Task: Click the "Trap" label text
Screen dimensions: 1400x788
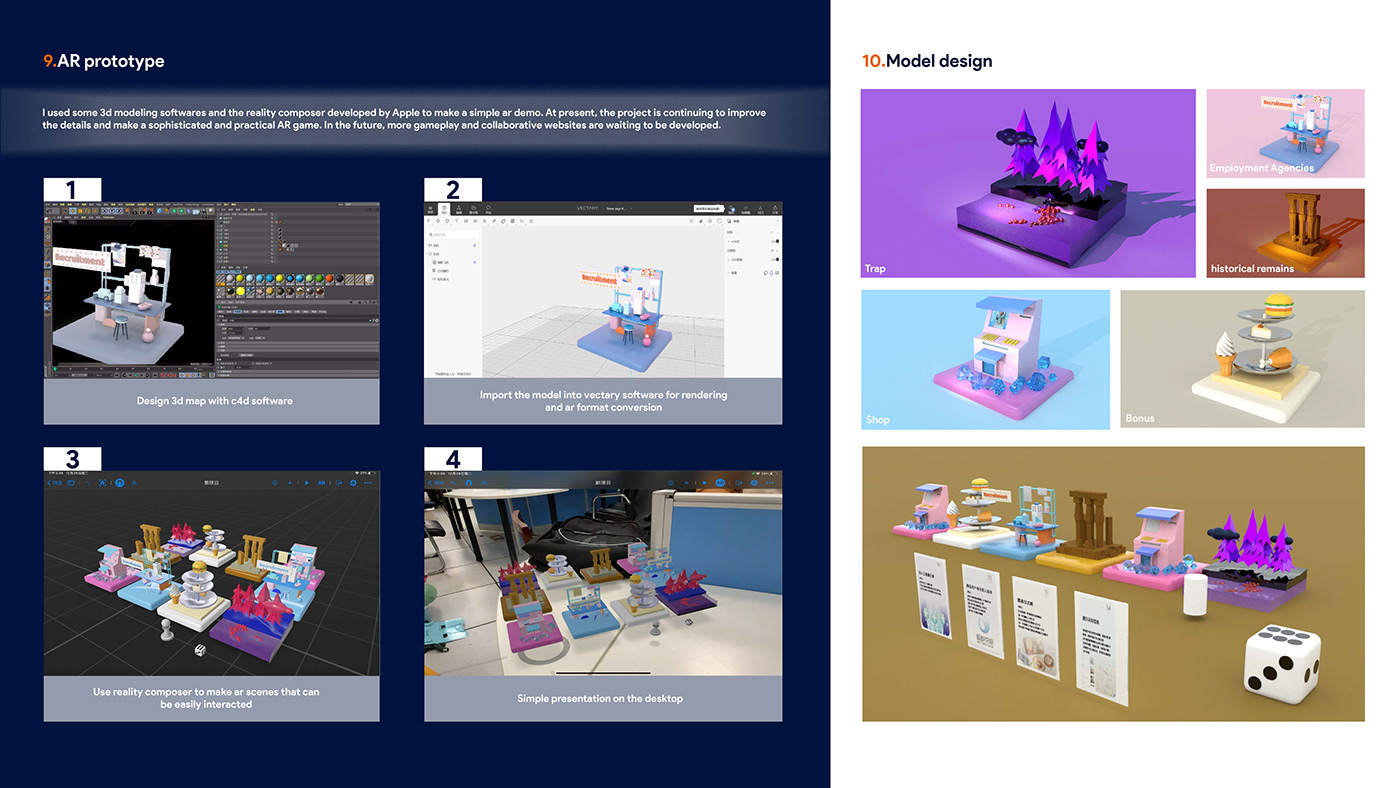Action: coord(875,268)
